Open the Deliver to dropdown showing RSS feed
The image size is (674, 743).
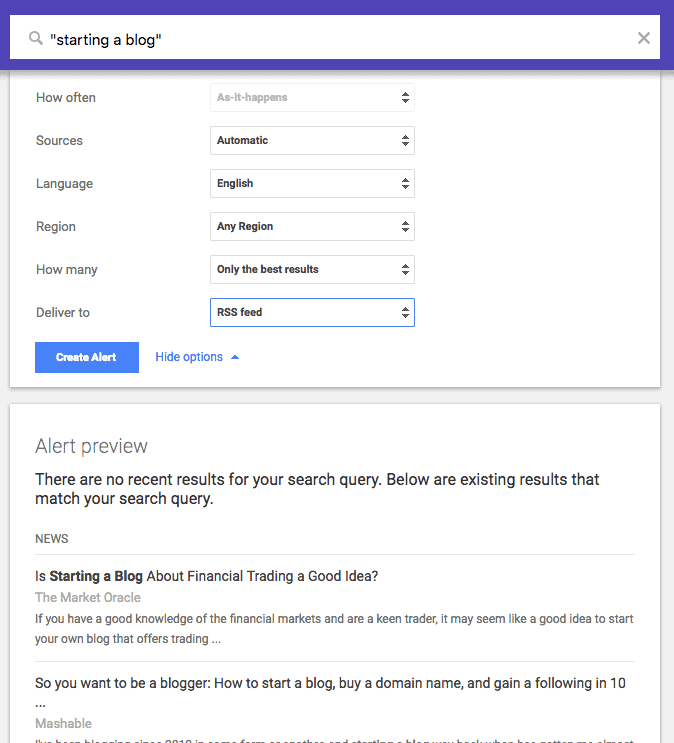tap(312, 312)
